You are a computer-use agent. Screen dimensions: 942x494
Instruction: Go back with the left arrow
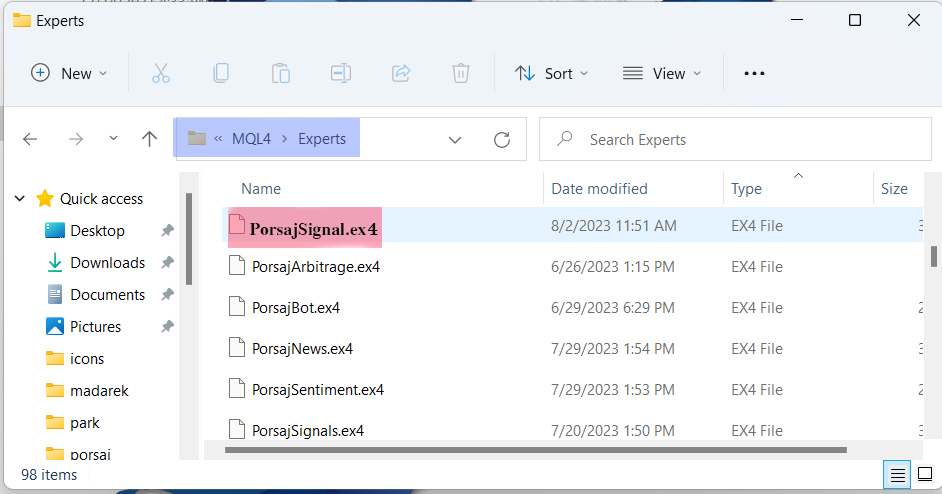(x=30, y=139)
